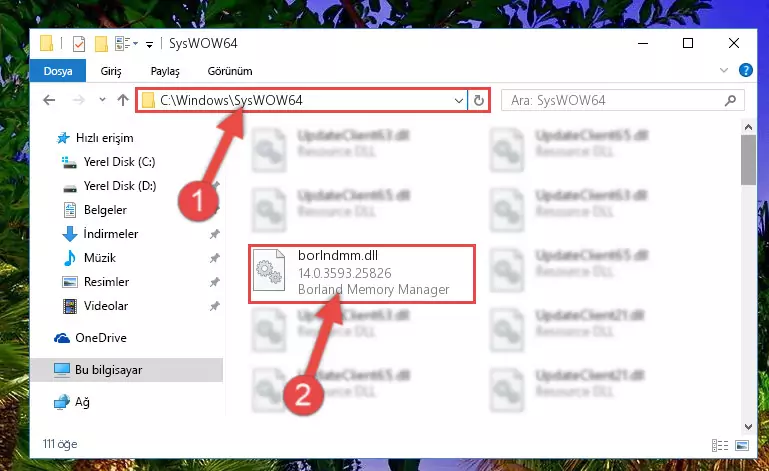This screenshot has width=769, height=471.
Task: Expand the Customize Quick Access Toolbar arrow
Action: tap(150, 45)
